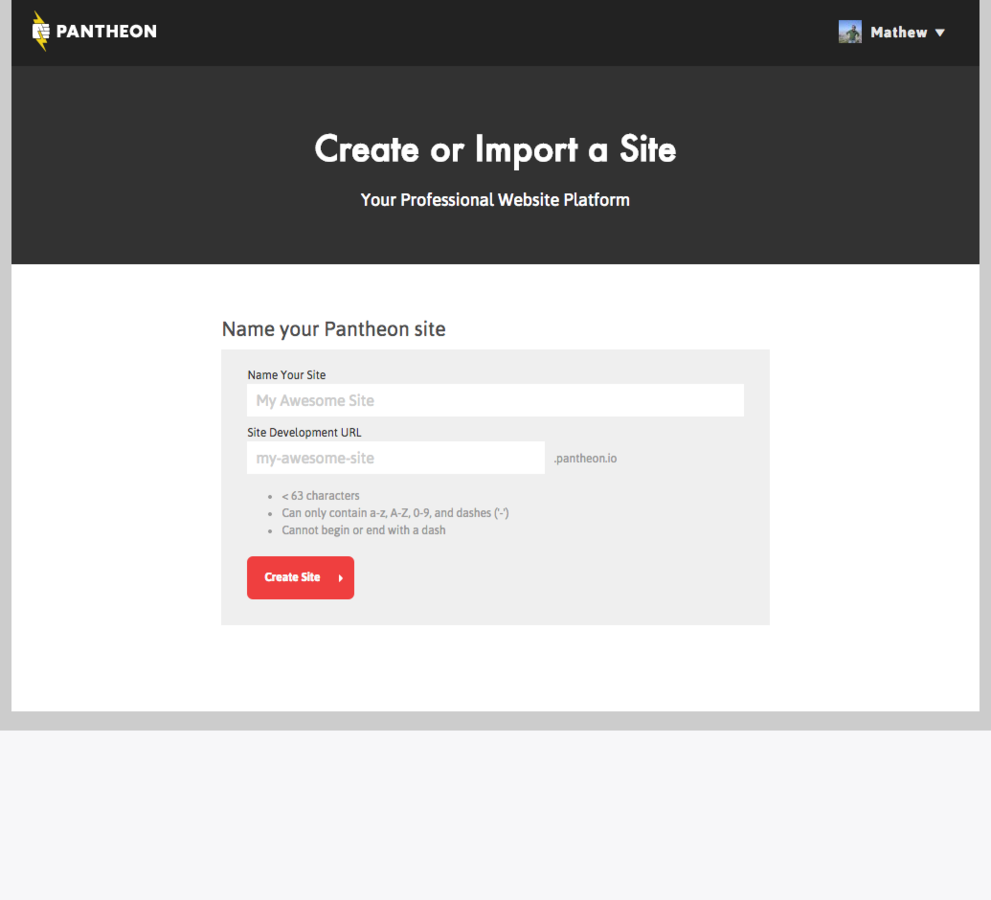
Task: Click the arrow icon on Create Site button
Action: click(x=341, y=578)
